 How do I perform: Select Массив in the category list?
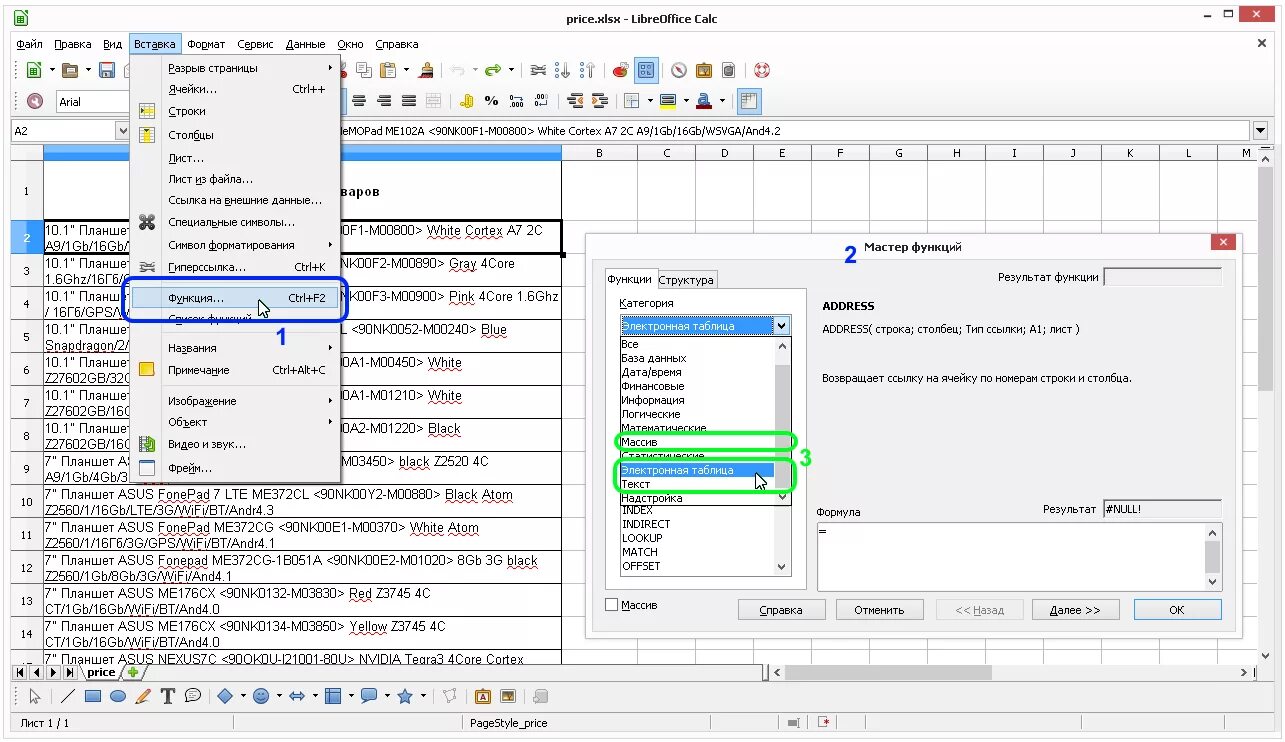697,442
